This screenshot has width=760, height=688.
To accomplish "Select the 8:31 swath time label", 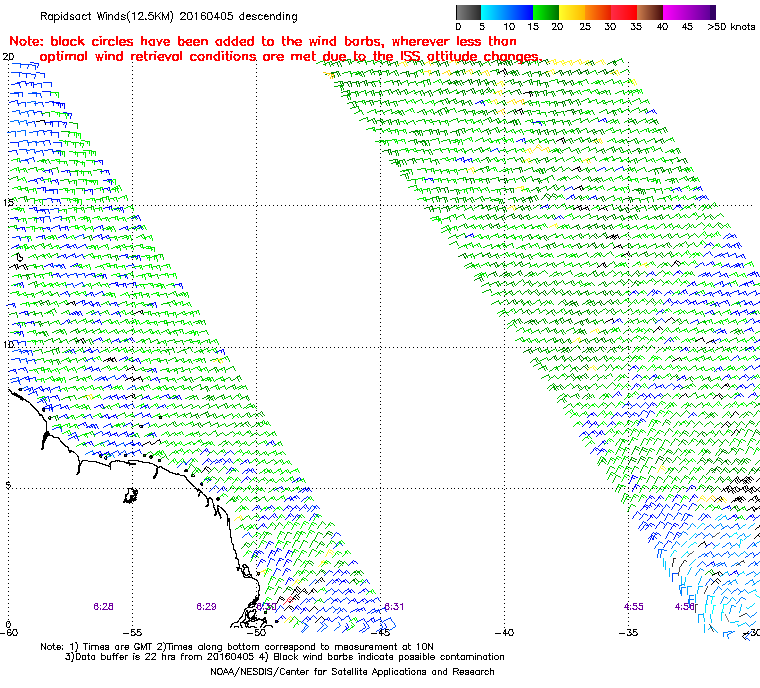I will (394, 607).
